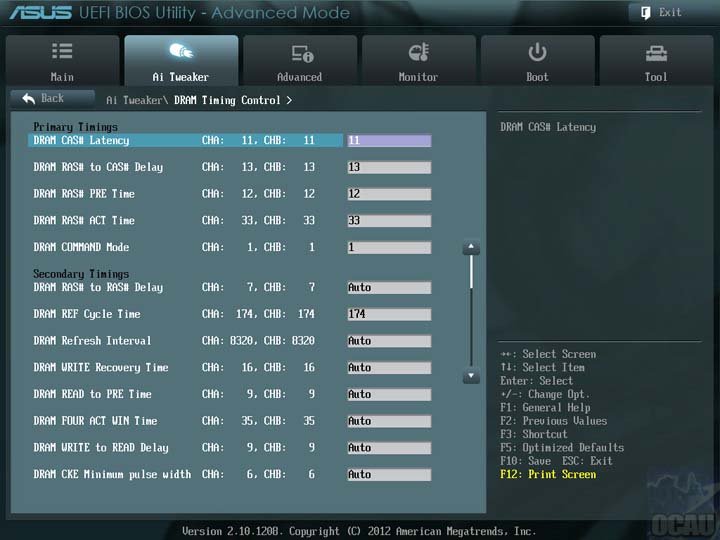Viewport: 720px width, 540px height.
Task: Edit DRAM Refresh Interval Auto field
Action: pos(389,341)
